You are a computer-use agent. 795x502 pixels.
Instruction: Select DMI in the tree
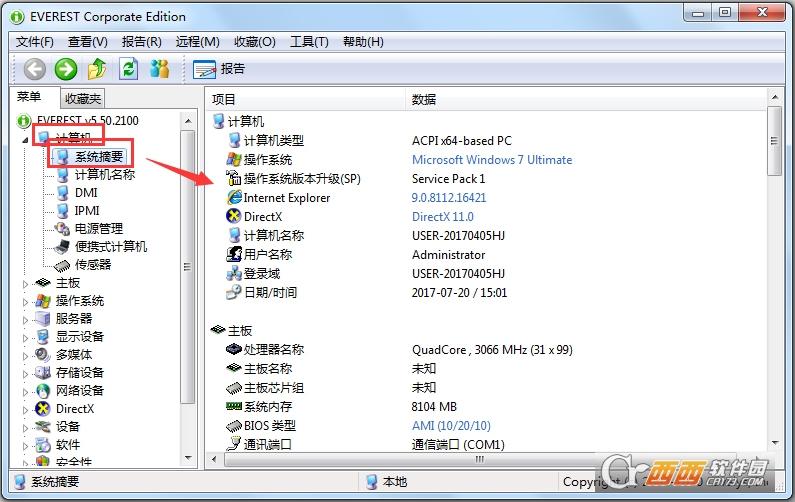pos(86,193)
